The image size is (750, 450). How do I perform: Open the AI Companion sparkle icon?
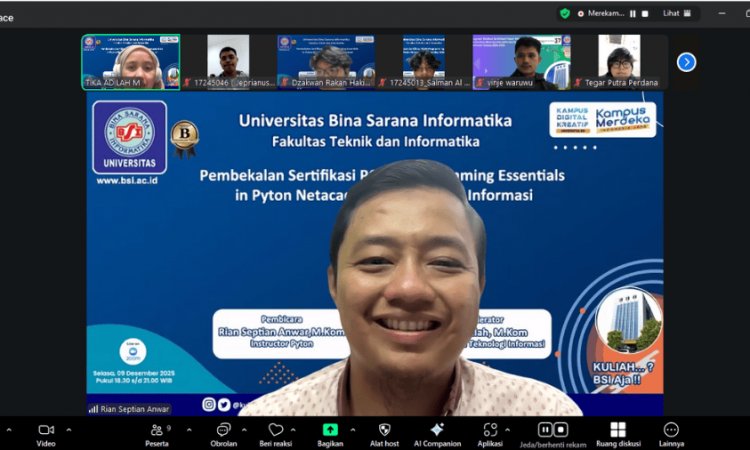tap(437, 429)
